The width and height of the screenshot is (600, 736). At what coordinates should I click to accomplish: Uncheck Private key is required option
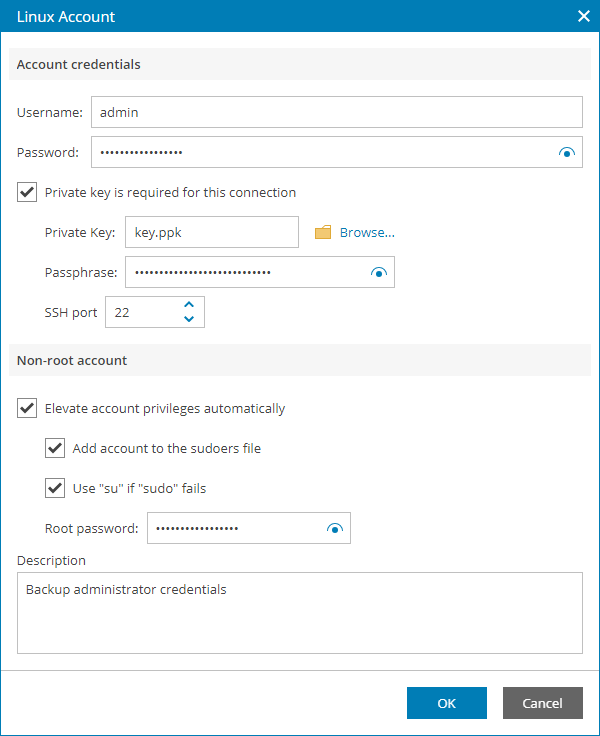28,192
